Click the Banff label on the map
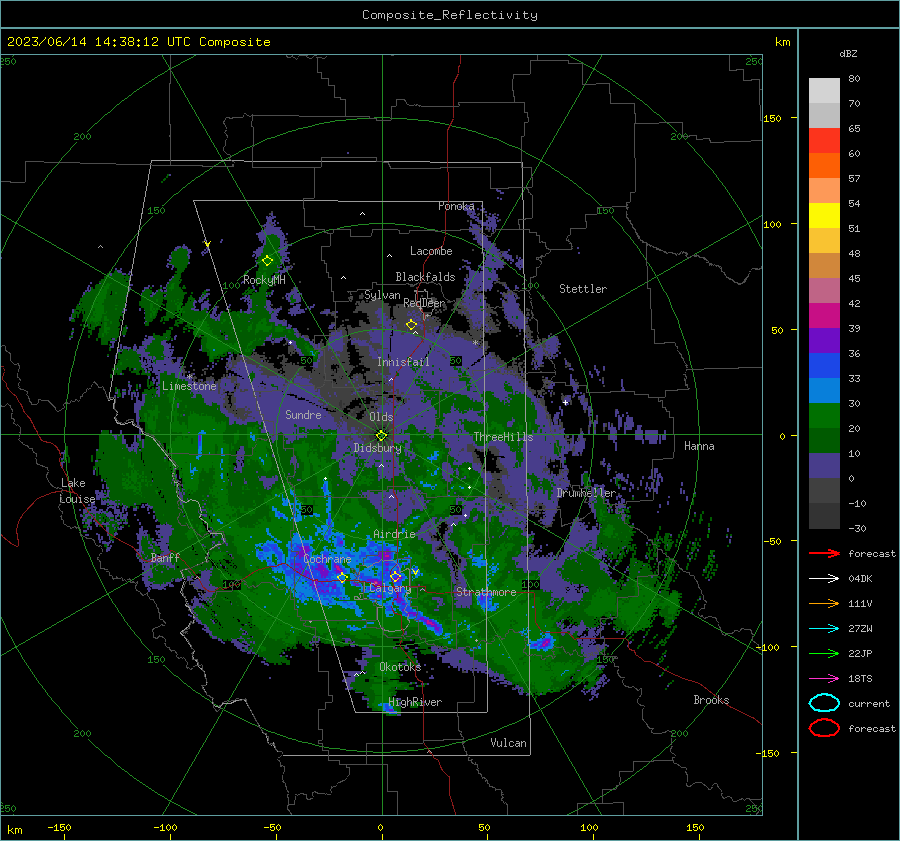900x841 pixels. [165, 557]
